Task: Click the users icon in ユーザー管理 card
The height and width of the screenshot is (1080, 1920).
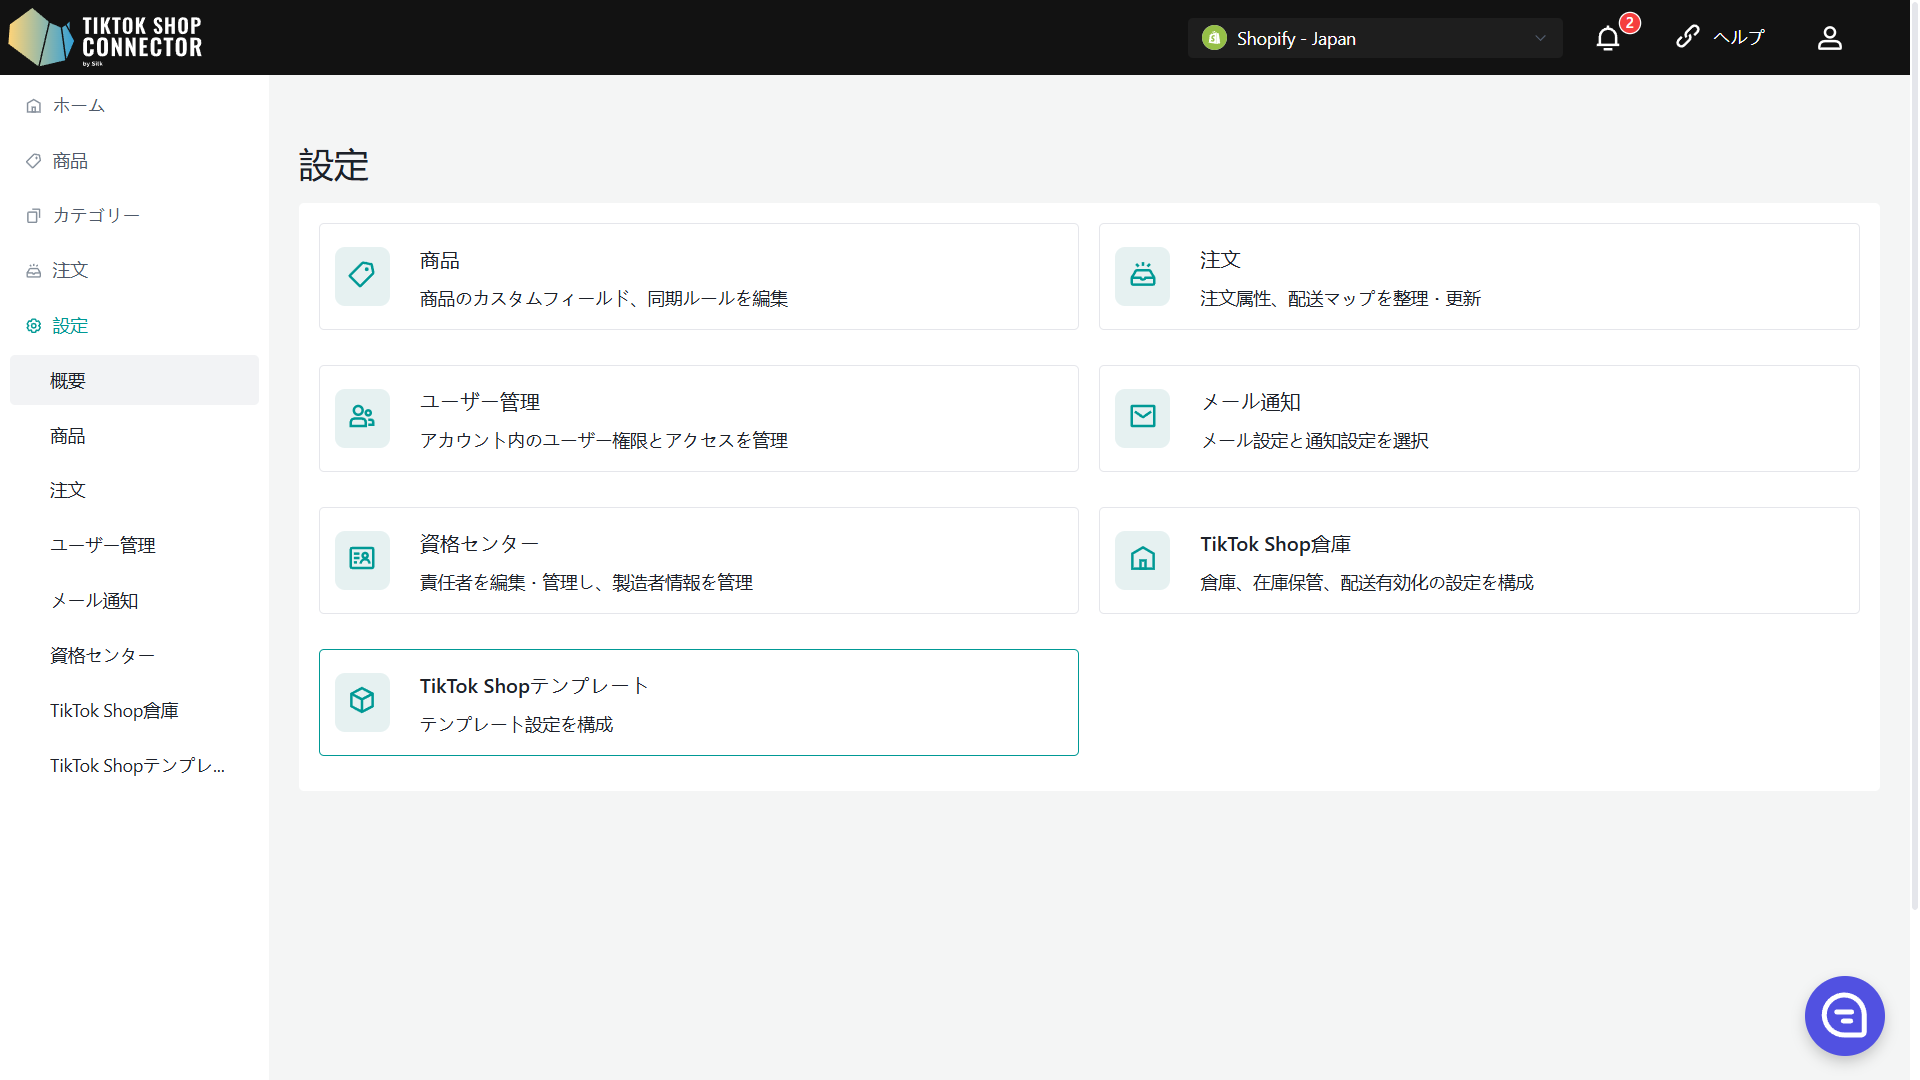Action: [x=362, y=418]
